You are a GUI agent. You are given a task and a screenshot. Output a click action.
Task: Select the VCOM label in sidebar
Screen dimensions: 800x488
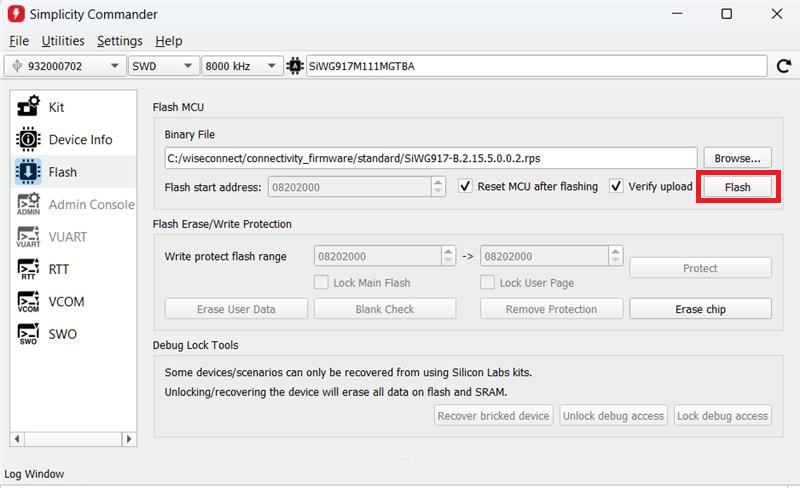66,302
